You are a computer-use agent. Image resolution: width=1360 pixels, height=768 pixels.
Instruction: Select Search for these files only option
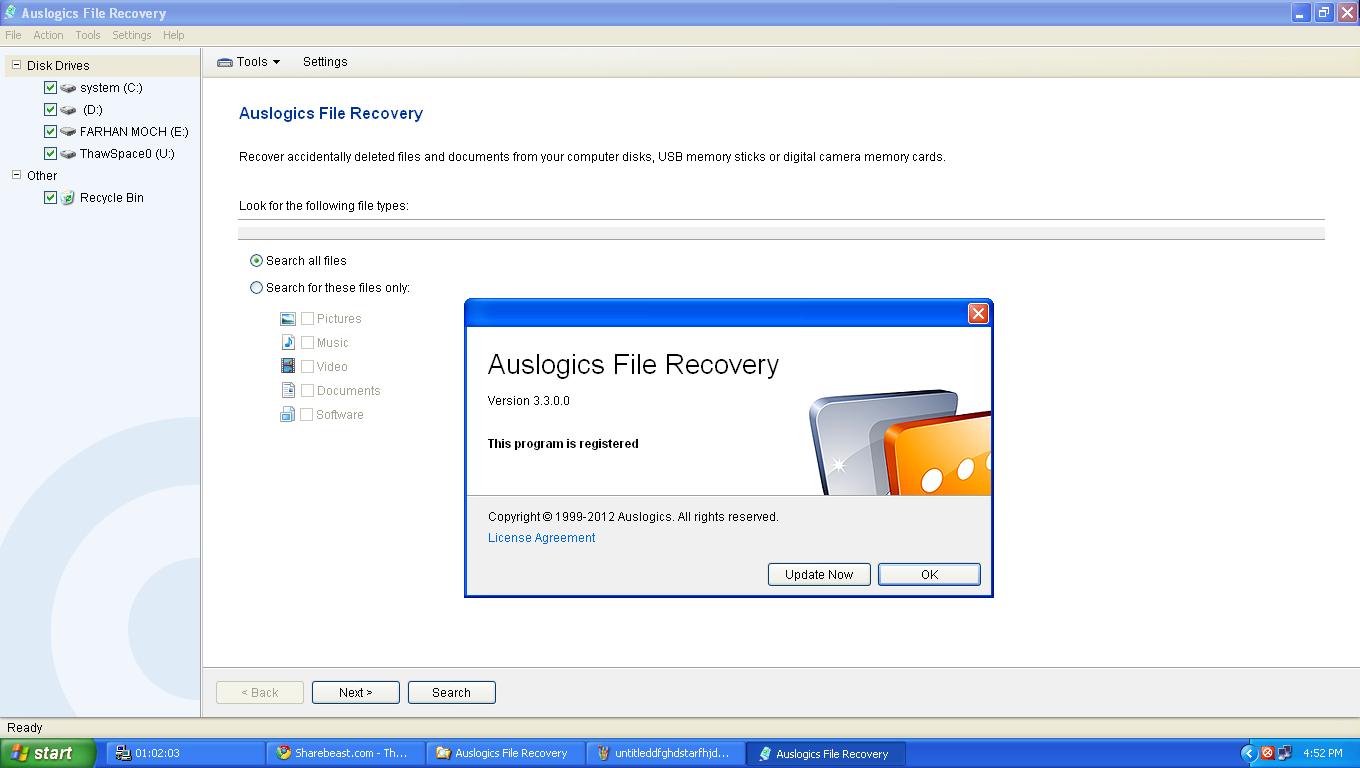click(256, 288)
